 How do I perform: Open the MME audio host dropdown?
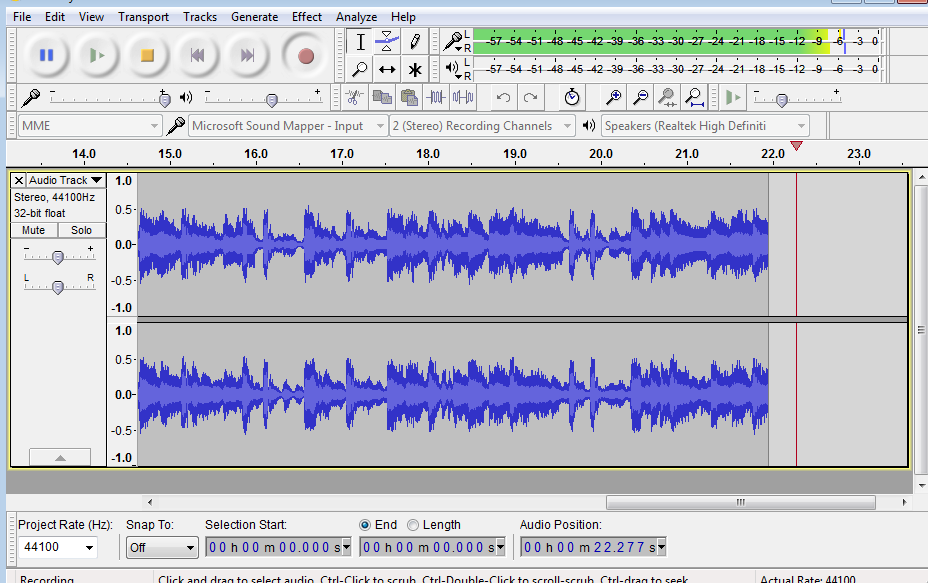click(x=89, y=125)
